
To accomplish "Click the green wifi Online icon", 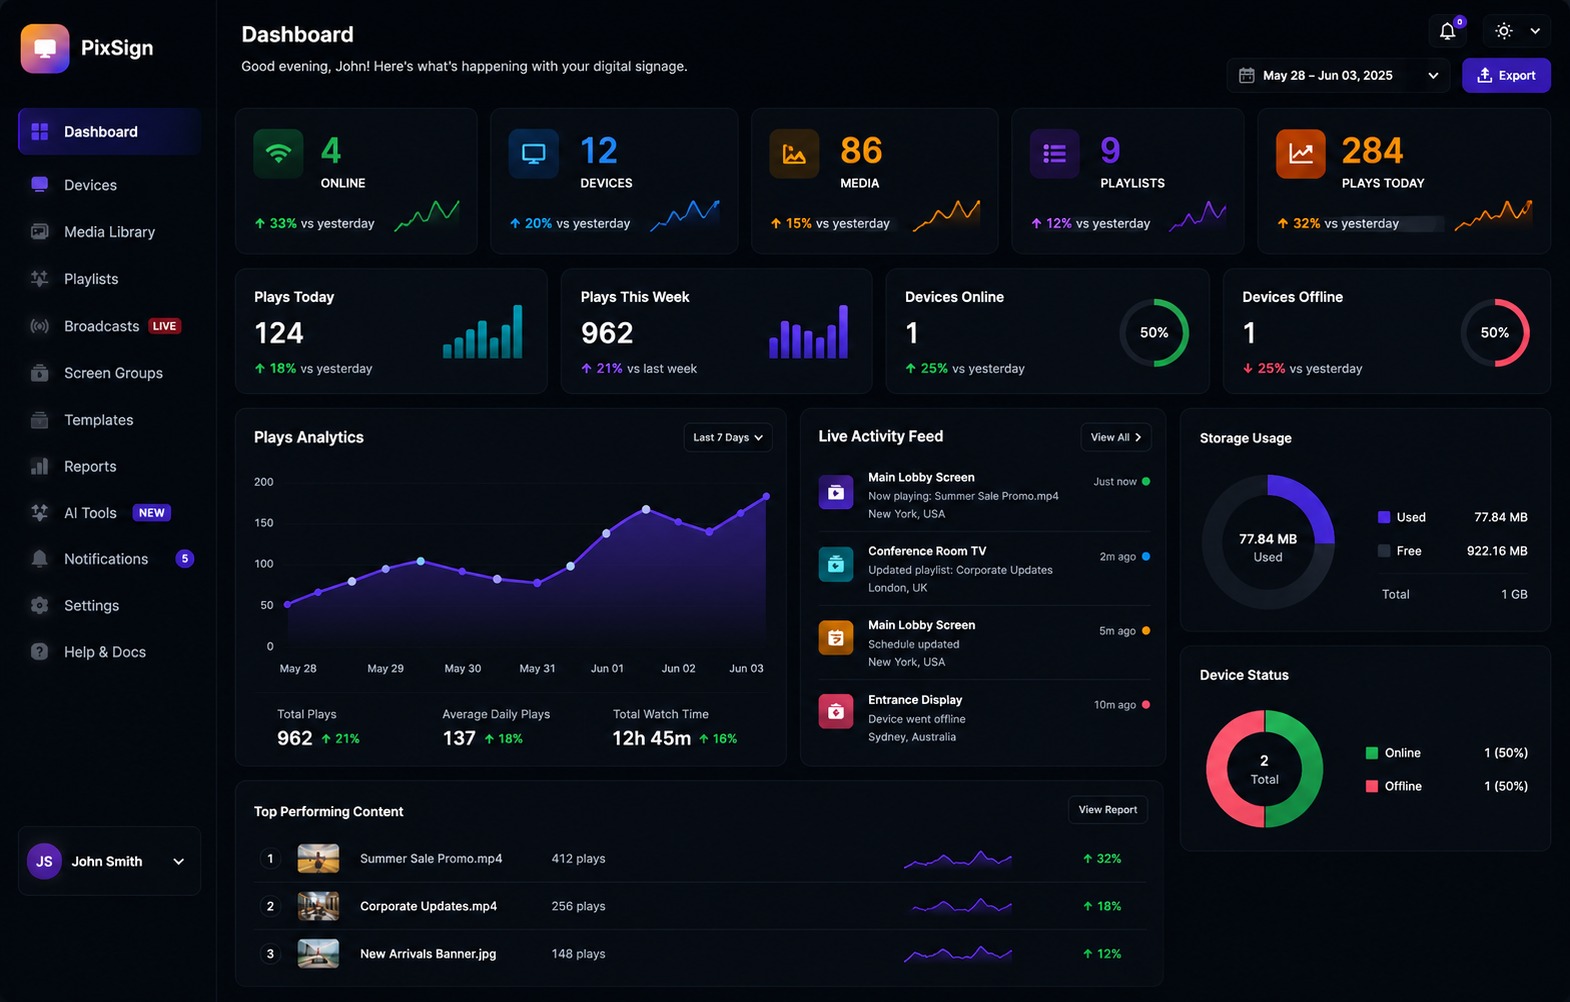I will 279,154.
